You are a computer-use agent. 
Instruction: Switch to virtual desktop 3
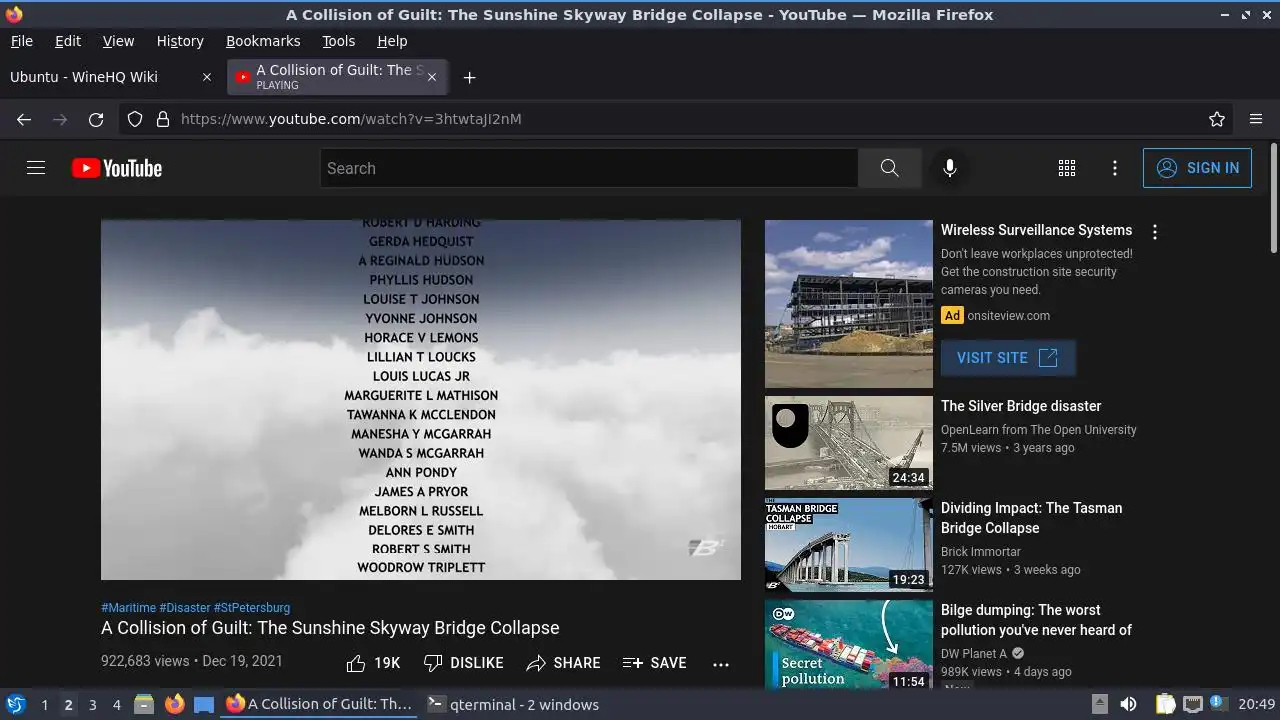coord(92,705)
